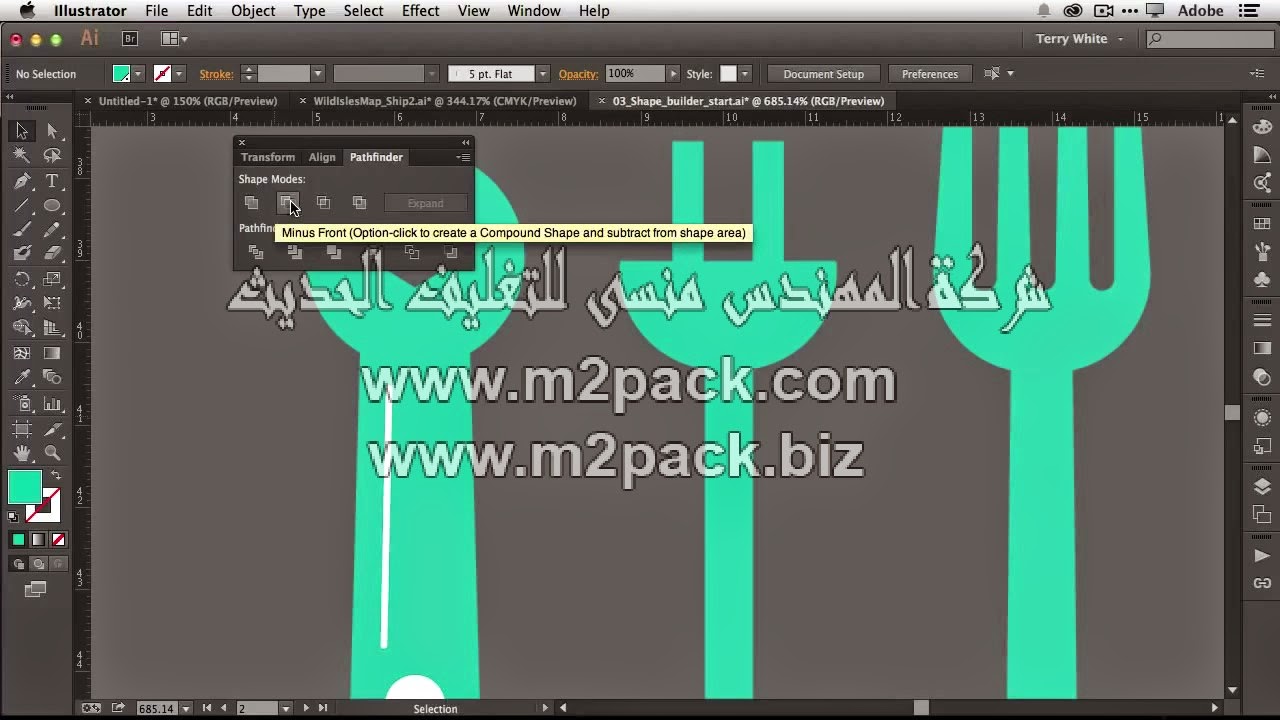Select the Paintbrush tool
Image resolution: width=1280 pixels, height=720 pixels.
(22, 230)
